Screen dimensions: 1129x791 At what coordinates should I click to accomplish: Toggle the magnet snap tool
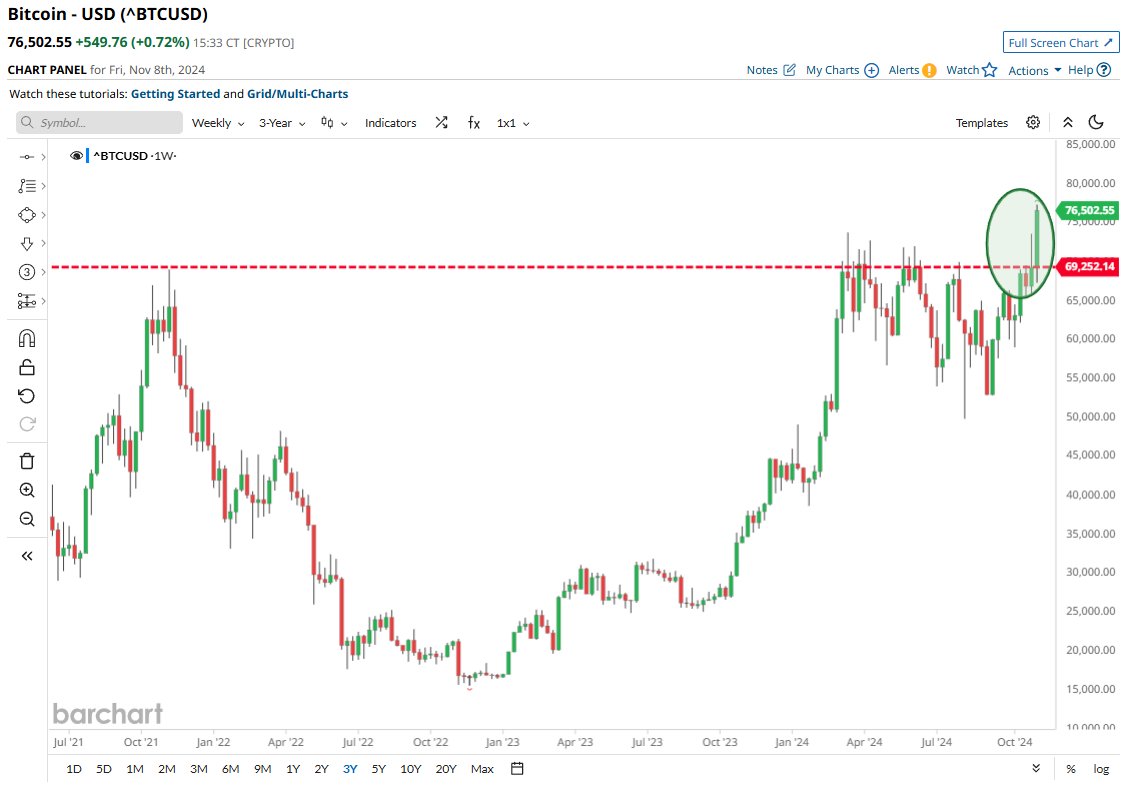27,338
